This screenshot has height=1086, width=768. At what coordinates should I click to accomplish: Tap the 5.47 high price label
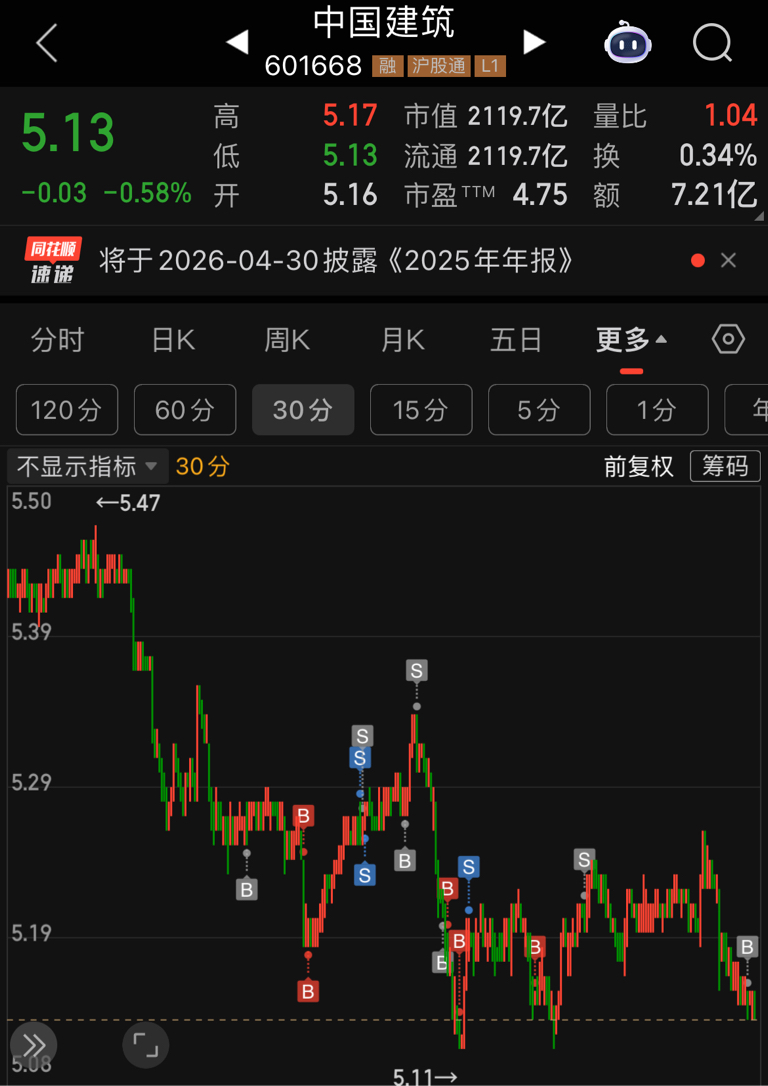coord(127,504)
